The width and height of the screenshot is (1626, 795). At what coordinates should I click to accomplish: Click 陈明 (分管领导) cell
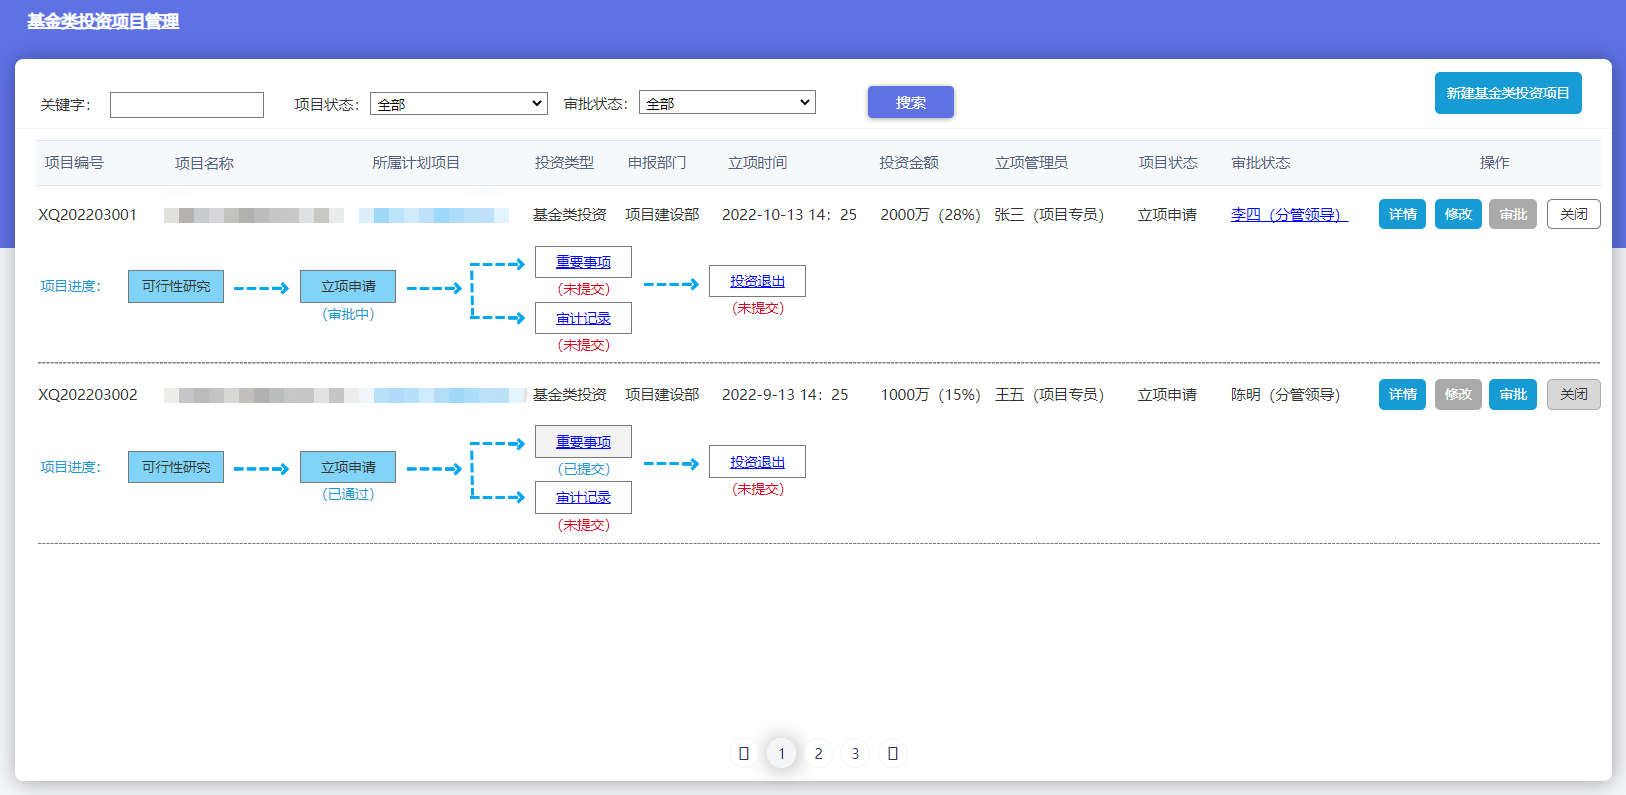pyautogui.click(x=1285, y=394)
